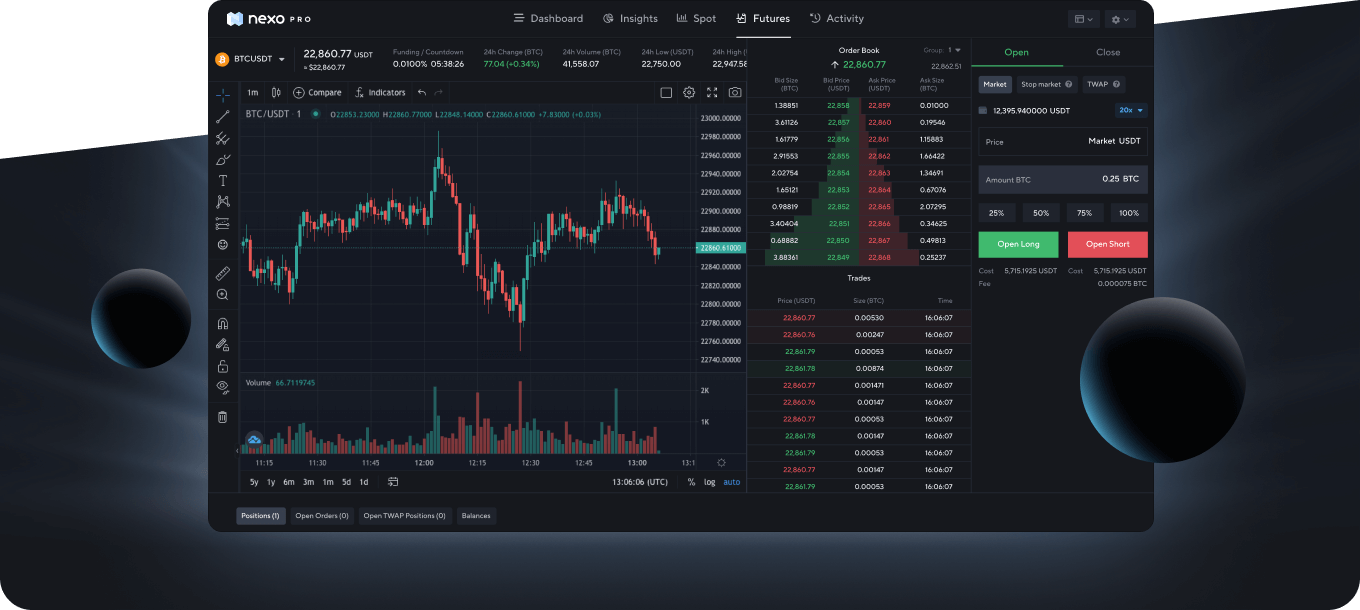
Task: Open the 20x leverage dropdown
Action: pos(1131,110)
